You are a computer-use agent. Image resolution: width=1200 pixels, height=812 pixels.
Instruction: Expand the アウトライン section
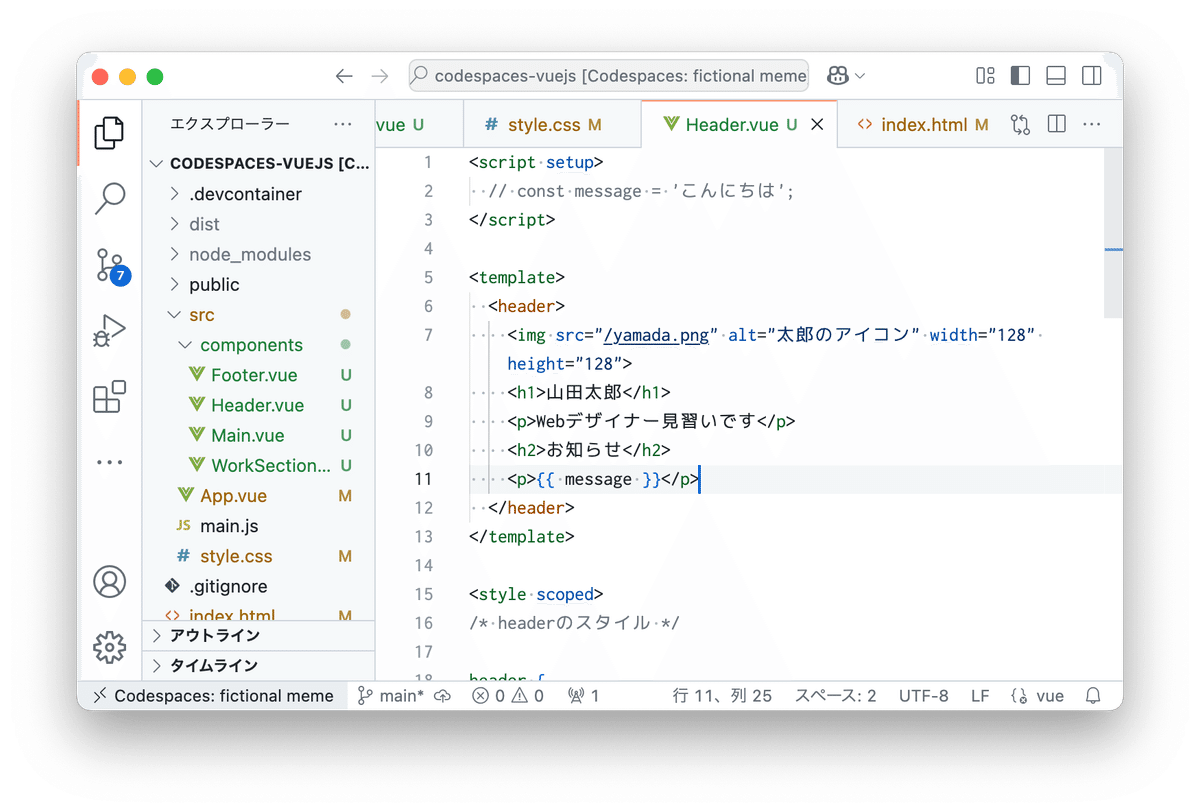point(260,635)
